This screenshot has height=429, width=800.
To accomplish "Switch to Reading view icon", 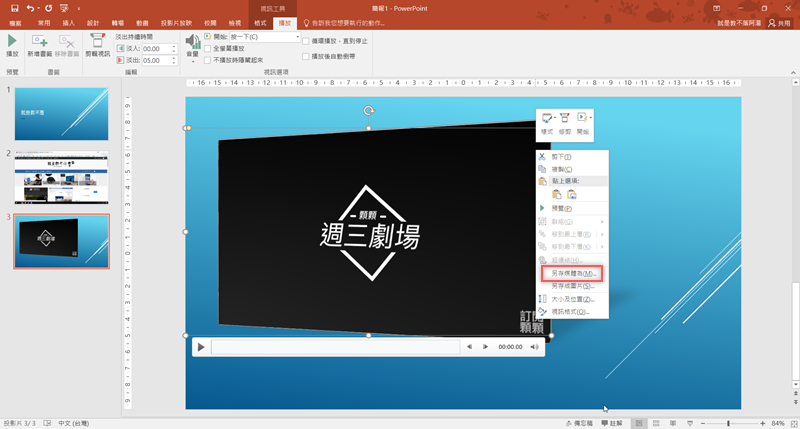I will point(673,423).
